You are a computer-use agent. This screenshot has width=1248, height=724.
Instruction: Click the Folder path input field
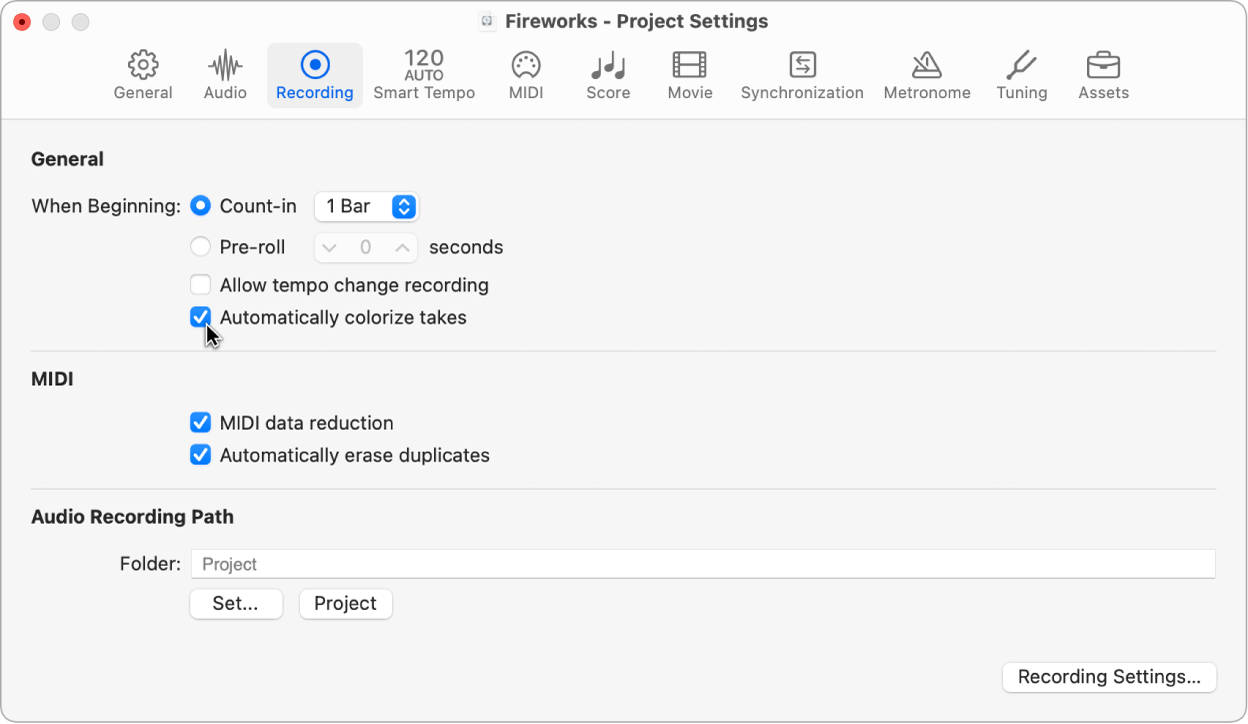point(700,563)
